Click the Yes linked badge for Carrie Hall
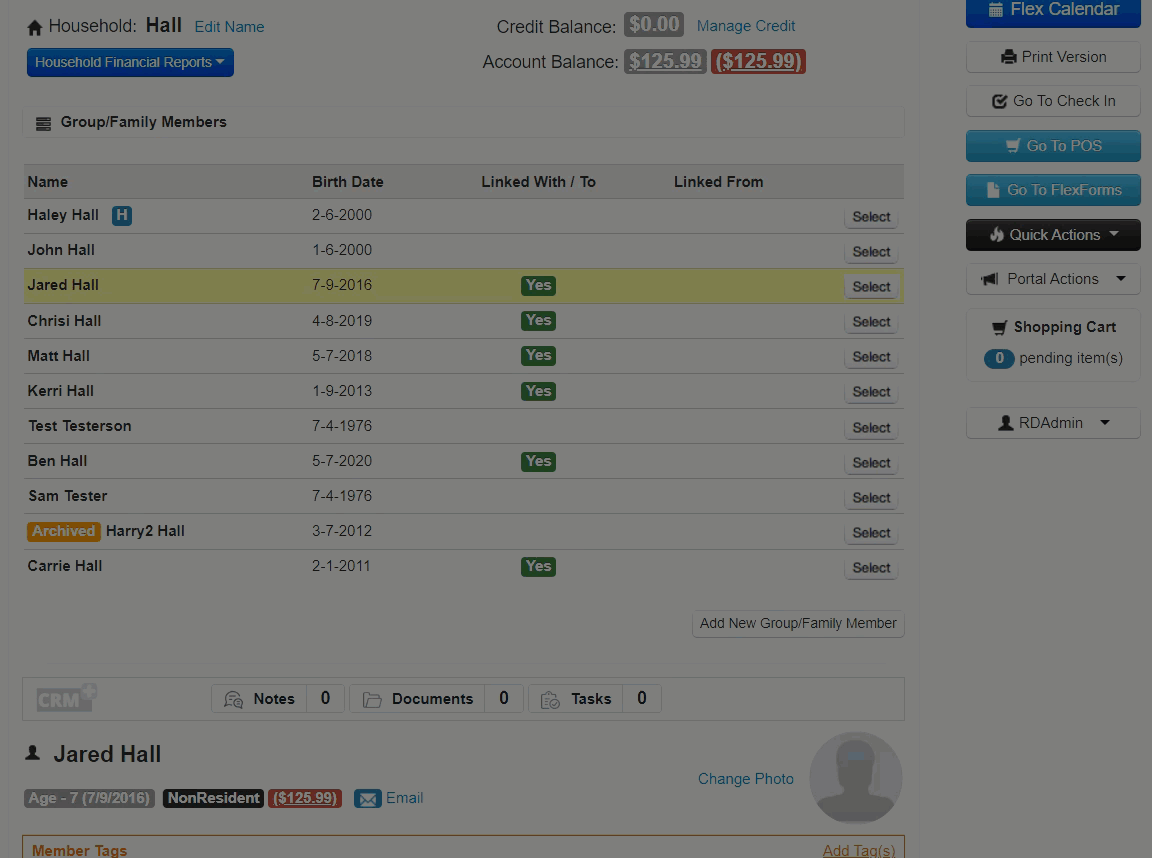The width and height of the screenshot is (1152, 858). pyautogui.click(x=539, y=566)
